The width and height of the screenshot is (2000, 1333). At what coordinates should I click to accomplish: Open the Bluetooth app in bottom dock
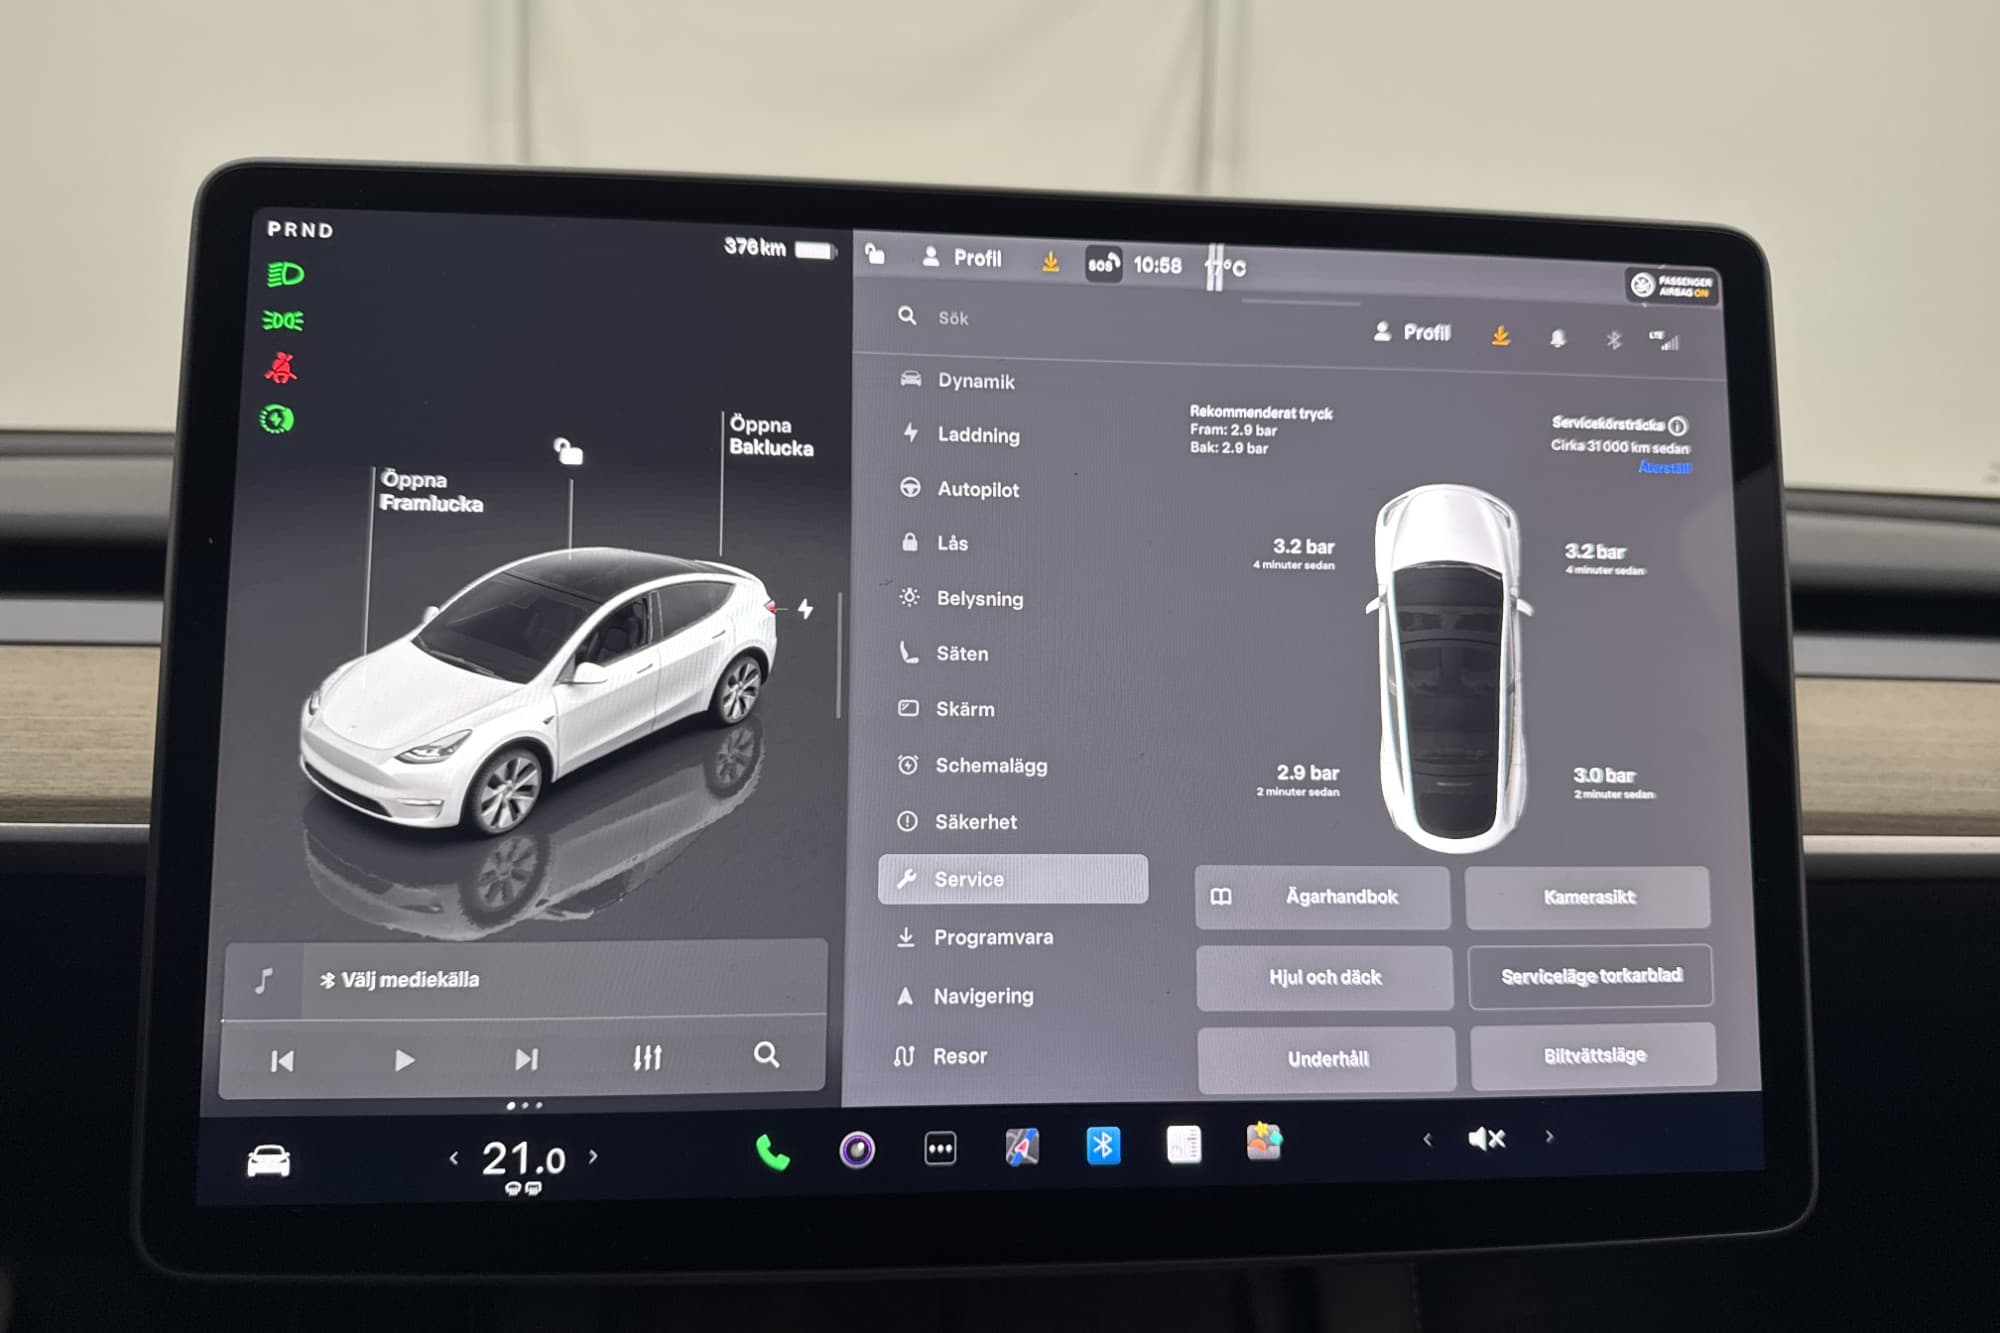pyautogui.click(x=1103, y=1145)
